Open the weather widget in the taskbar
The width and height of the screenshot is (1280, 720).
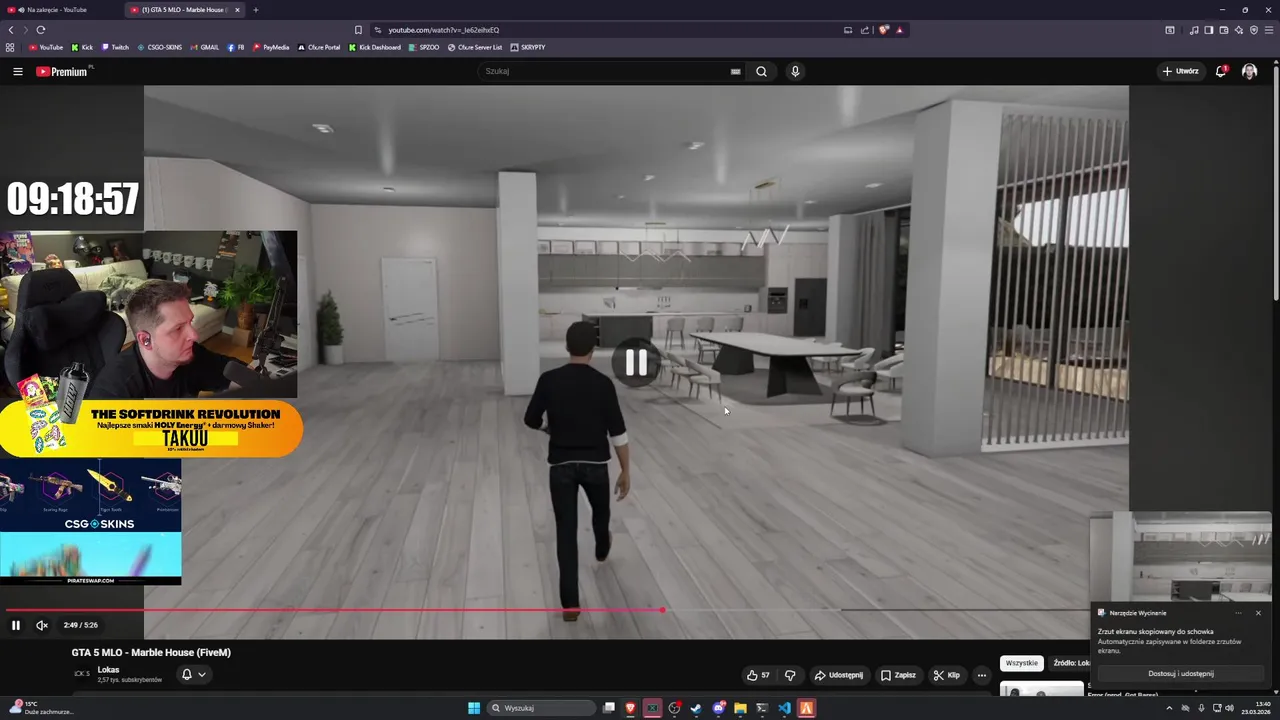(42, 708)
